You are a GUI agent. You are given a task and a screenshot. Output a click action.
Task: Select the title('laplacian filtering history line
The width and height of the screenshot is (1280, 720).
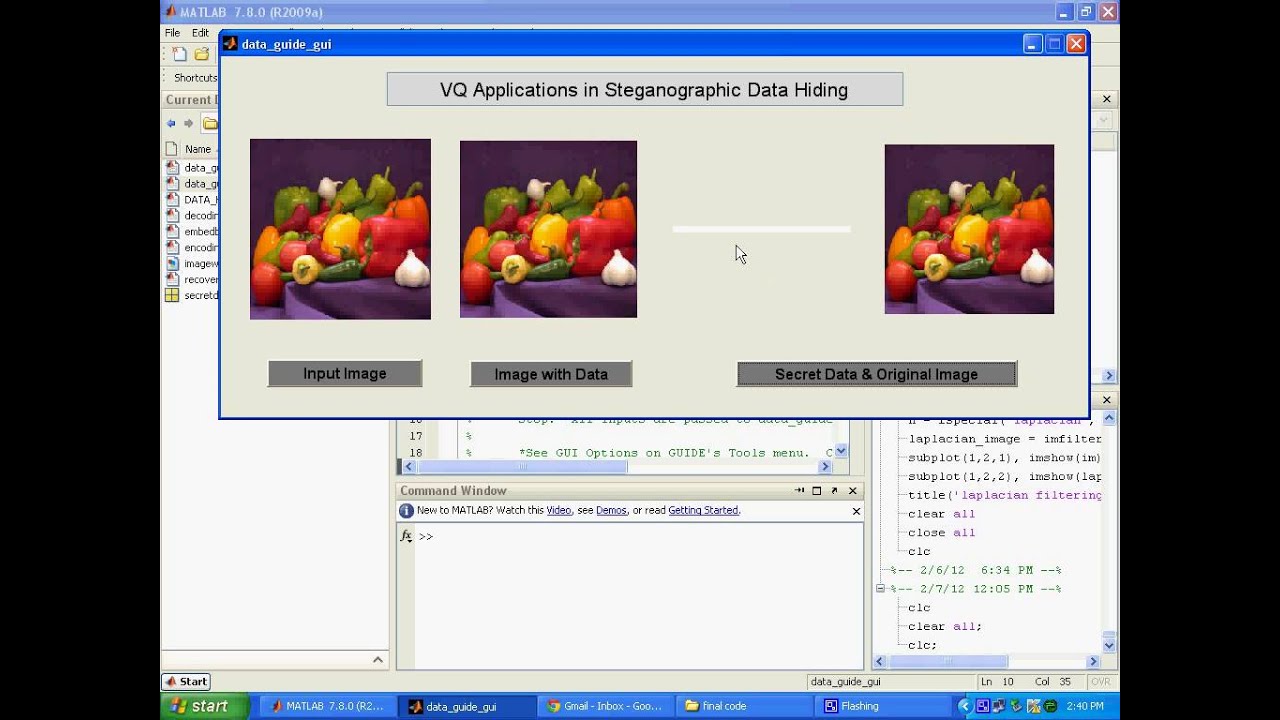pyautogui.click(x=1004, y=495)
